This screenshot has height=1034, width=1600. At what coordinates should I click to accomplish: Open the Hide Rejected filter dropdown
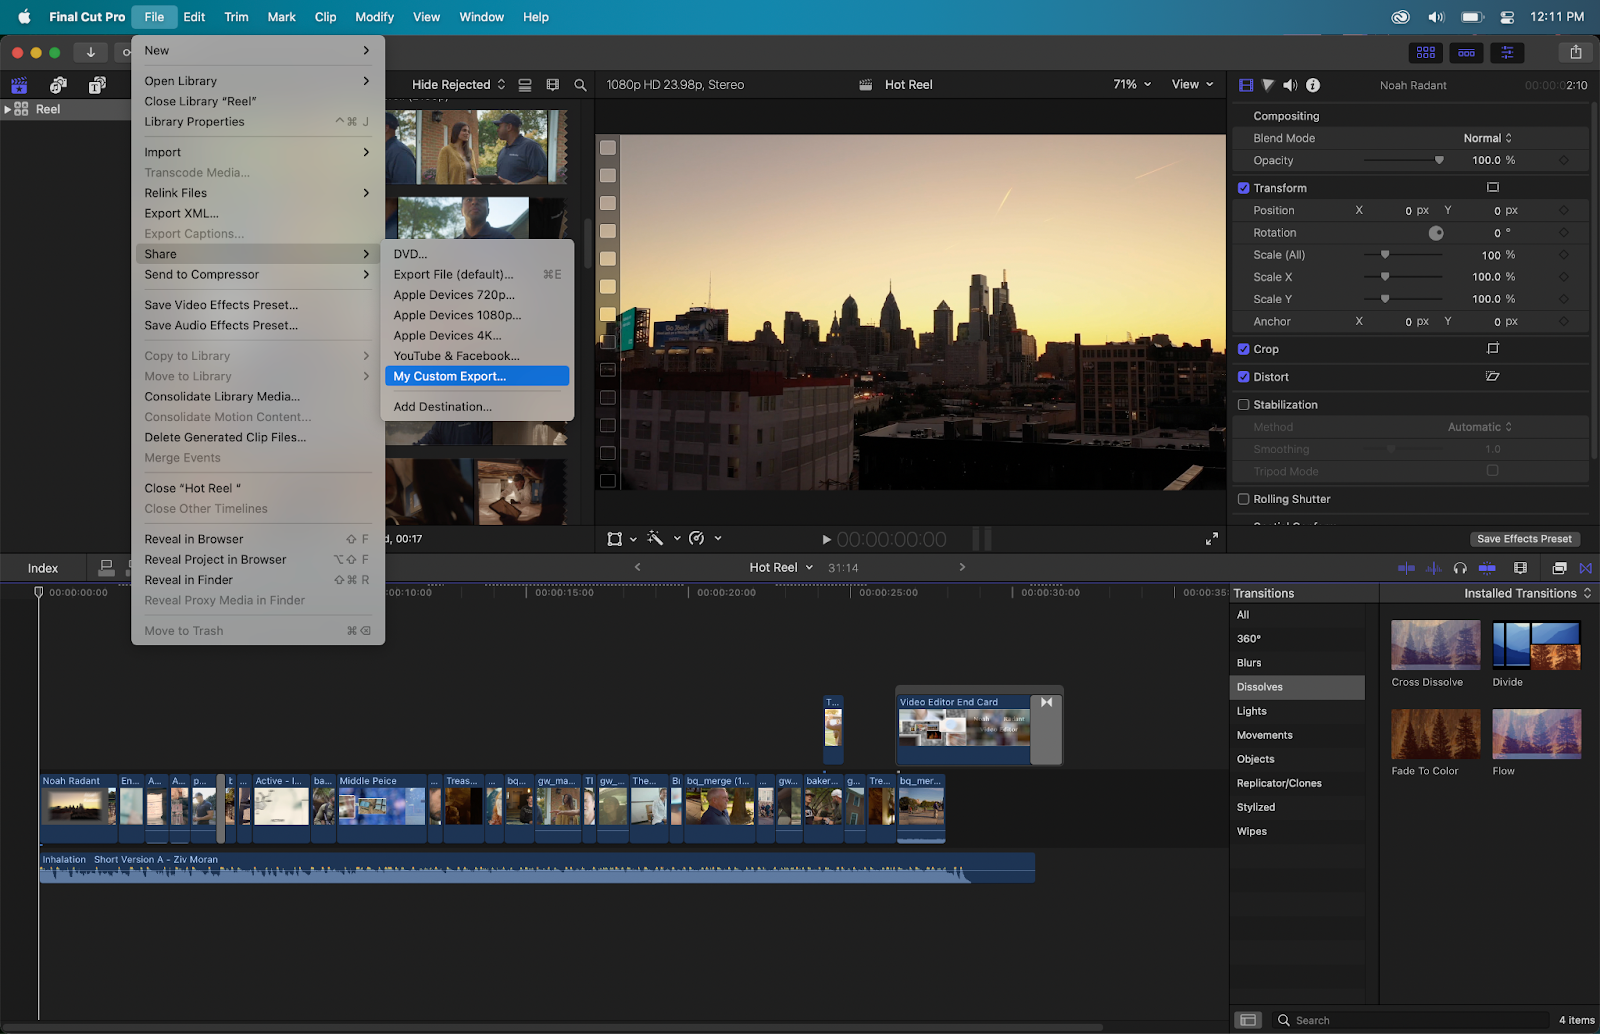(459, 85)
